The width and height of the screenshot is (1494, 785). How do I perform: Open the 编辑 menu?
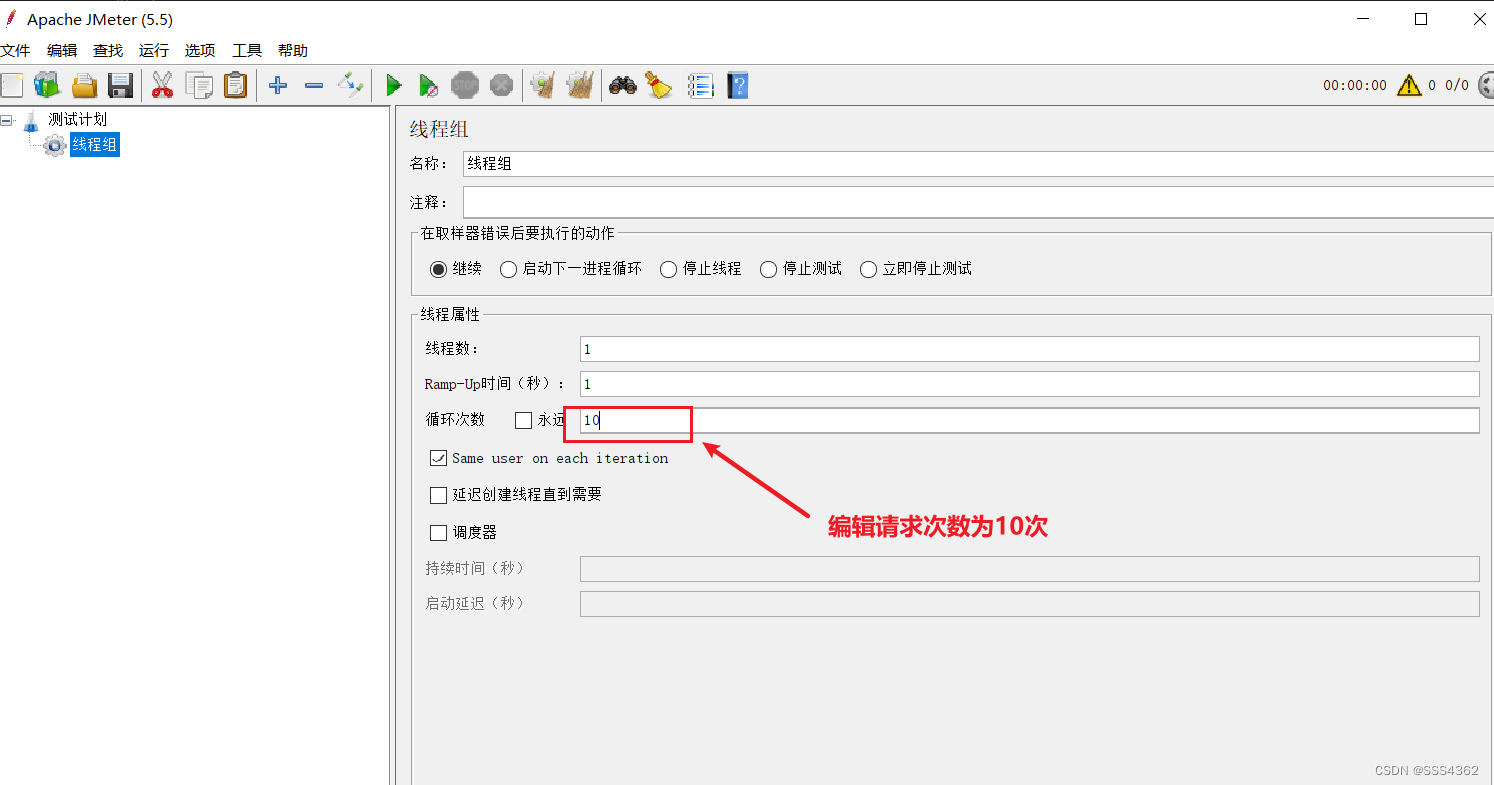coord(62,51)
